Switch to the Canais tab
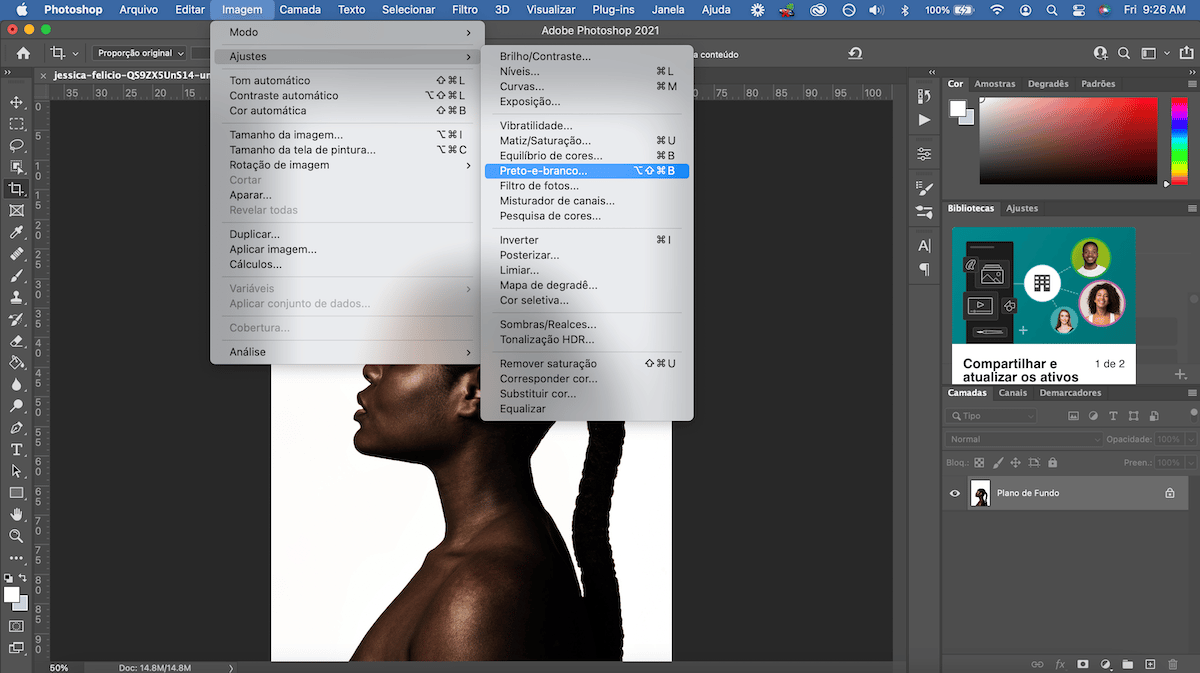Screen dimensions: 1200x673 pos(1013,393)
